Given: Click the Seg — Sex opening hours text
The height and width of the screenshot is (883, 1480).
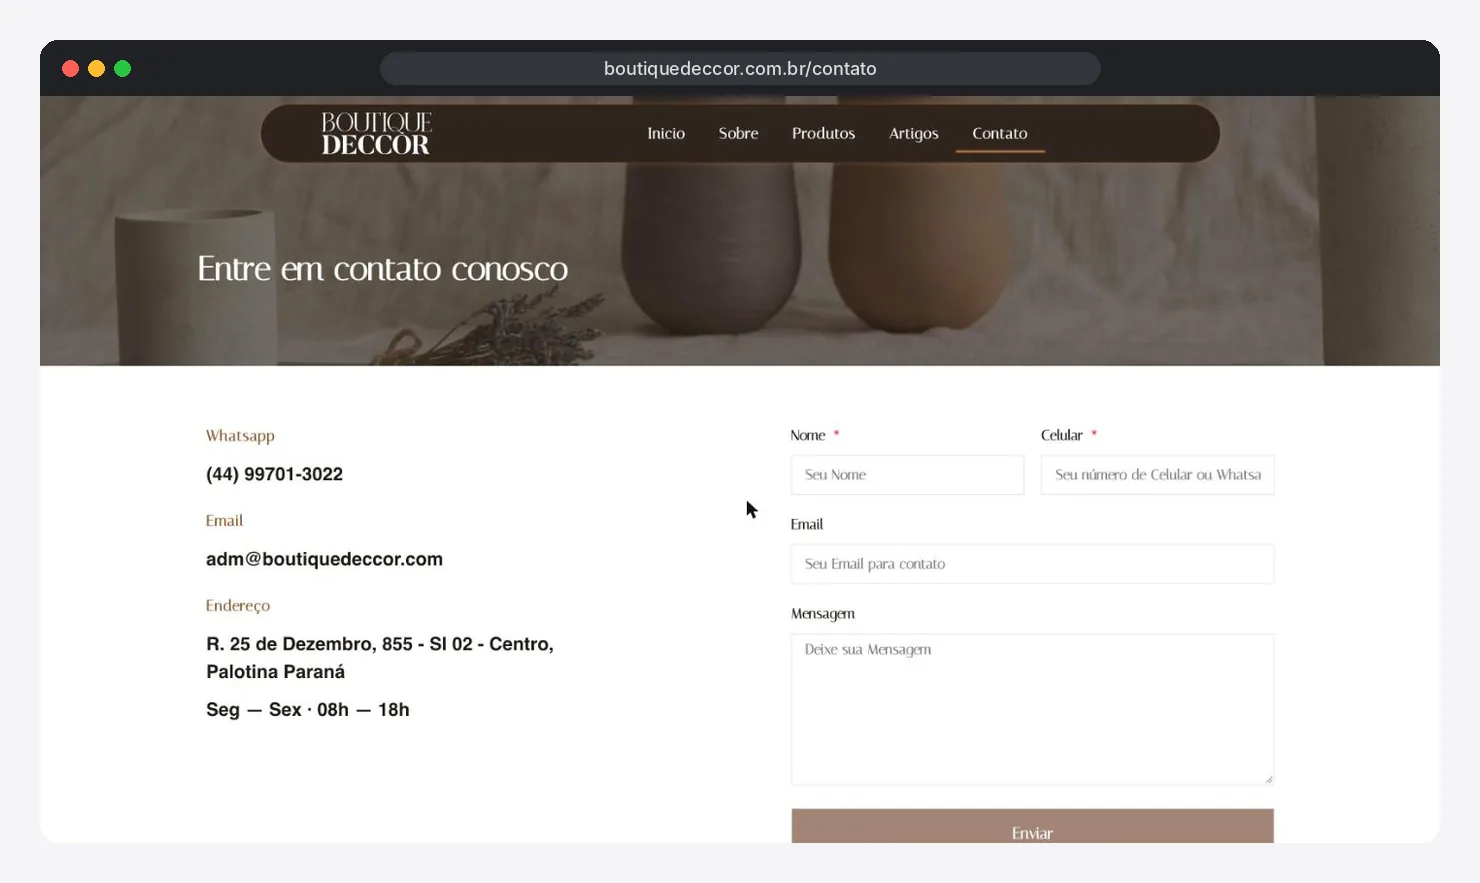Looking at the screenshot, I should point(308,709).
